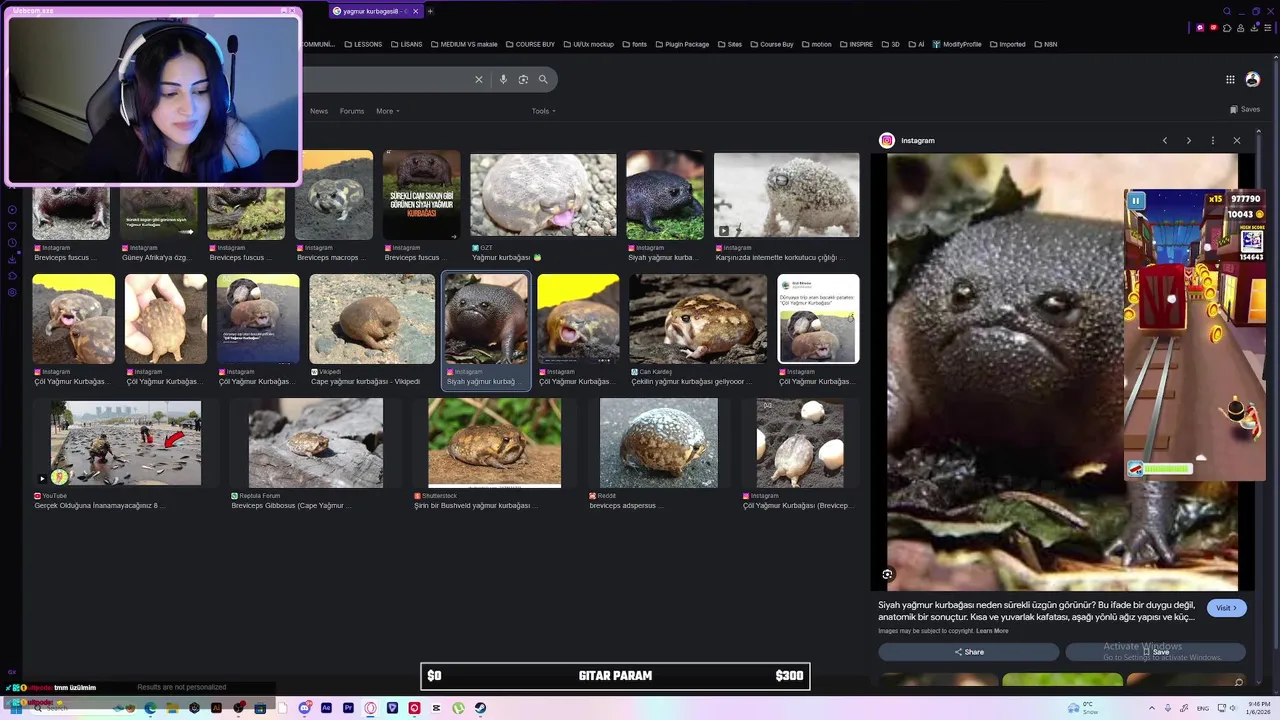Screen dimensions: 1280x720
Task: Open the Reptile Forum Breviceps Gibbosus thumbnail
Action: pyautogui.click(x=316, y=443)
